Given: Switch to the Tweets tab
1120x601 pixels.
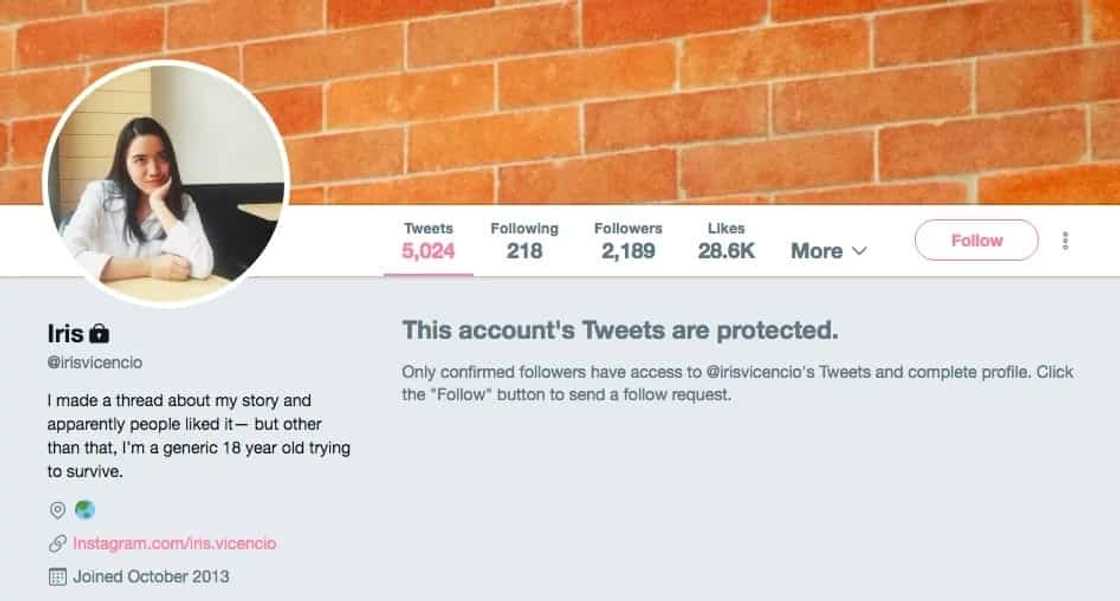Looking at the screenshot, I should pos(428,241).
